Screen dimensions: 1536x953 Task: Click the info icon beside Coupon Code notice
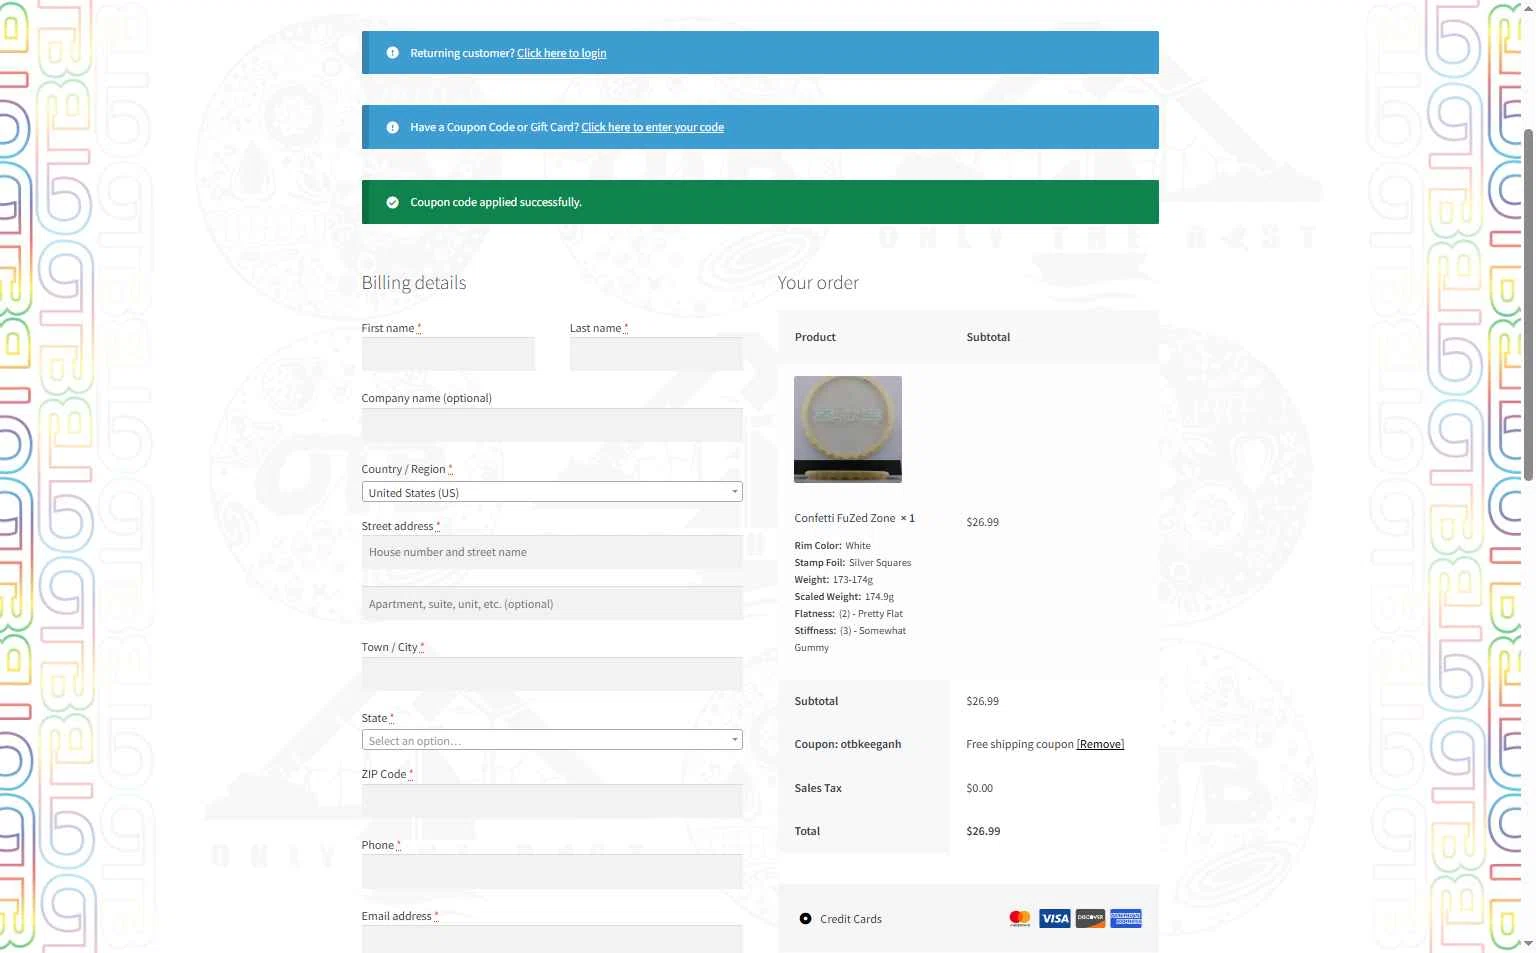pos(392,127)
